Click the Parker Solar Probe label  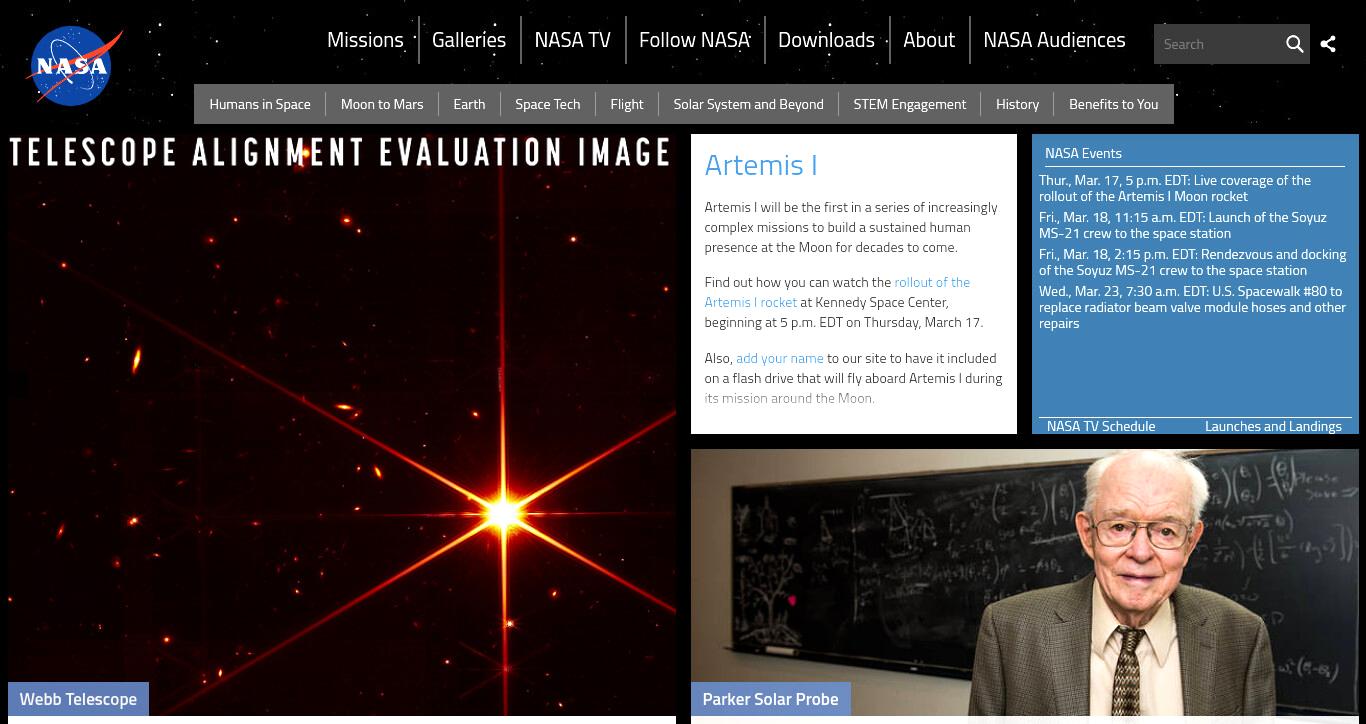[770, 699]
